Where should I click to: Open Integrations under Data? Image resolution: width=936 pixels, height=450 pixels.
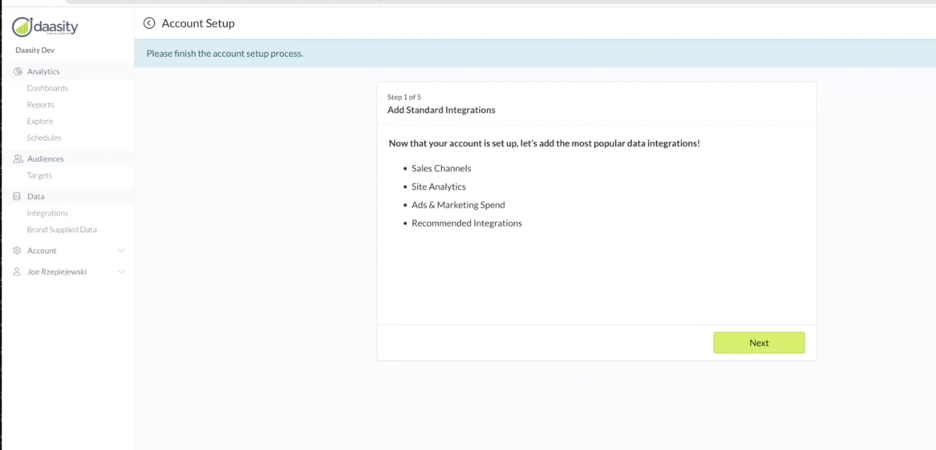pyautogui.click(x=47, y=213)
